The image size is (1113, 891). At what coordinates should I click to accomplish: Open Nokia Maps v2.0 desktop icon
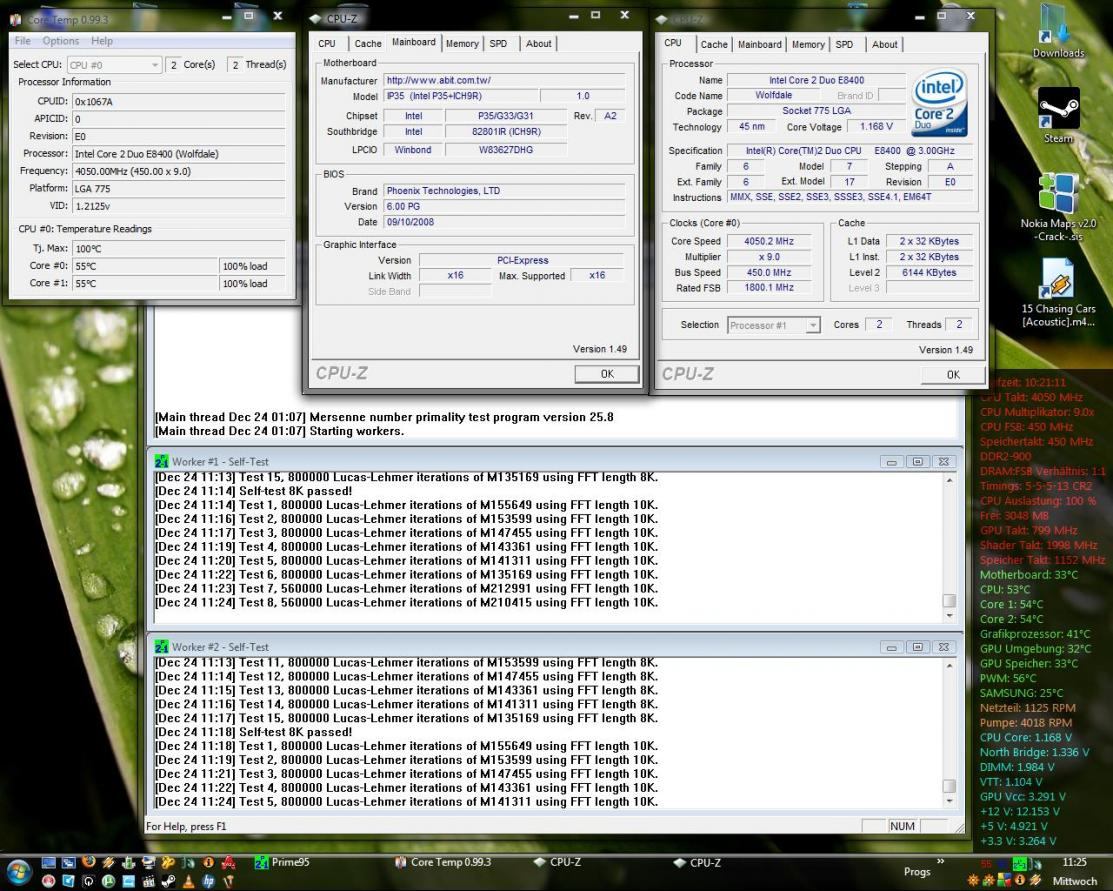pyautogui.click(x=1058, y=207)
